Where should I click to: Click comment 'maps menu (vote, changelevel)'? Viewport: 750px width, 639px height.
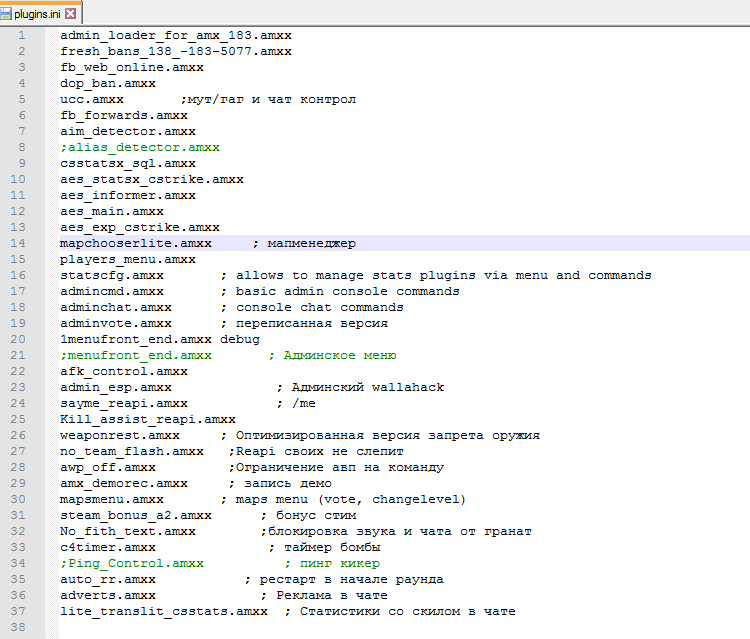pos(351,499)
